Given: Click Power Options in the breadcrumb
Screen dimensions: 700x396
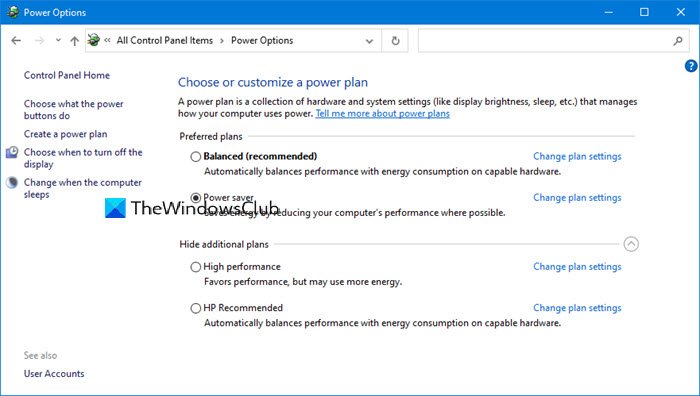Looking at the screenshot, I should [262, 40].
